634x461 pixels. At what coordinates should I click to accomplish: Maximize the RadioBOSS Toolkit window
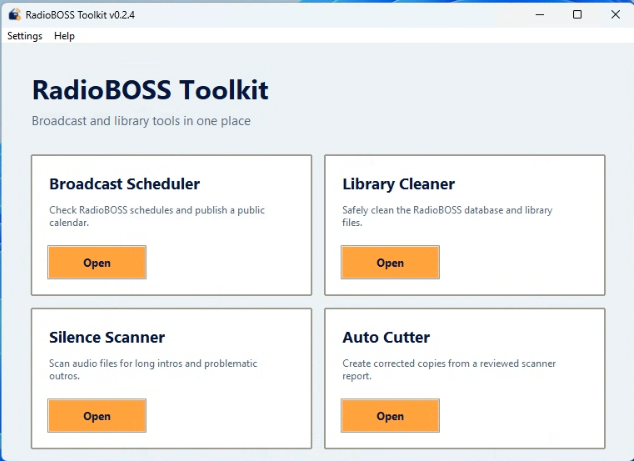tap(577, 15)
